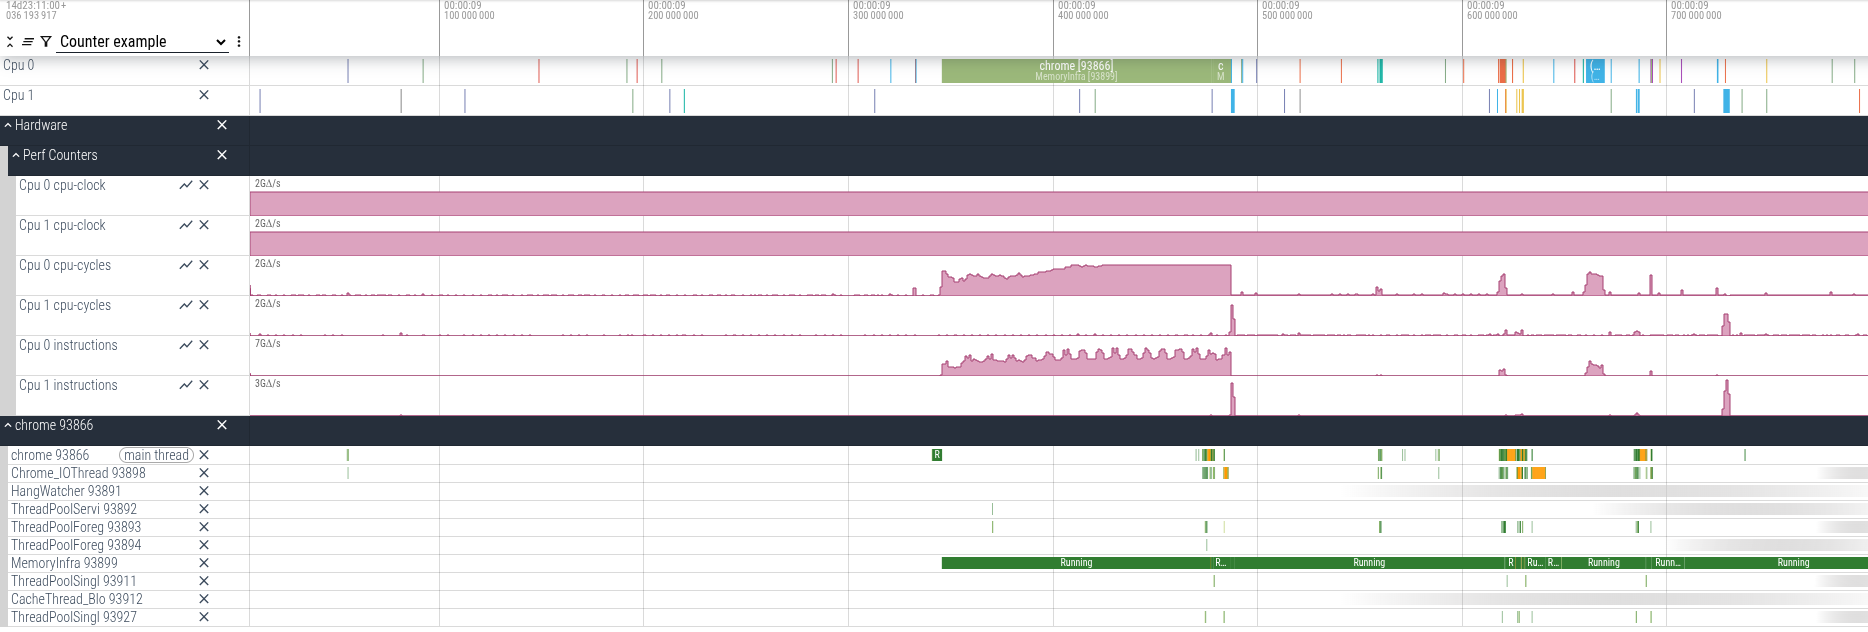Remove the Cpu 1 track
The width and height of the screenshot is (1868, 632).
(x=204, y=95)
